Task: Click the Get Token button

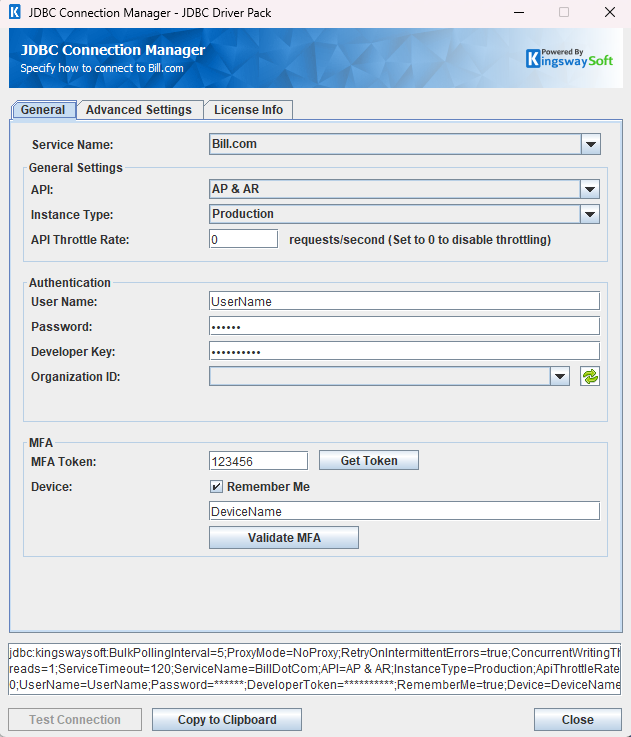Action: (x=369, y=461)
